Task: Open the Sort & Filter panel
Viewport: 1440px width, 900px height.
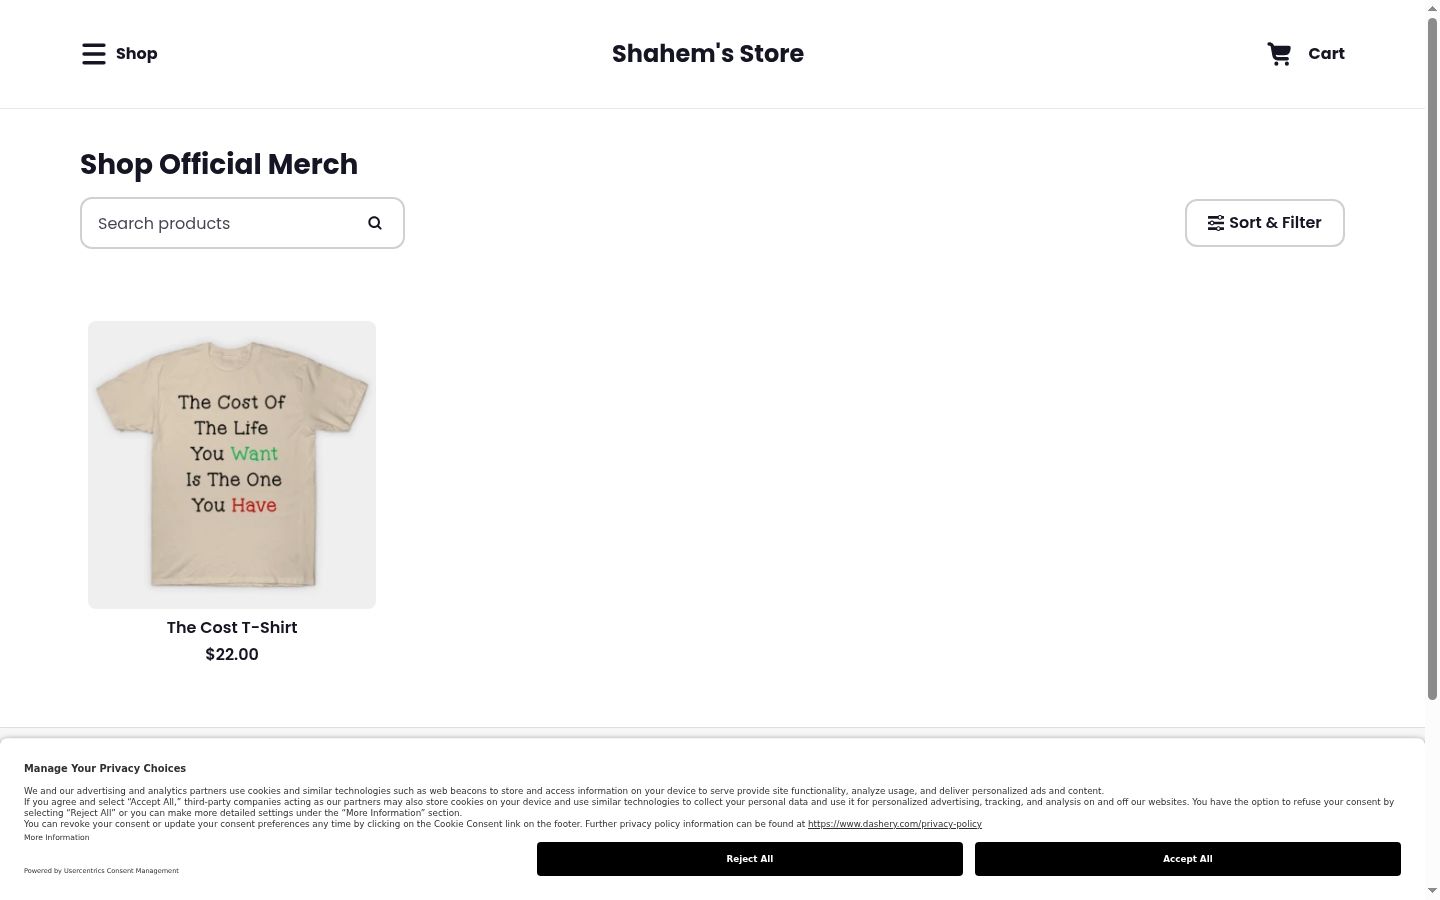Action: click(1265, 223)
